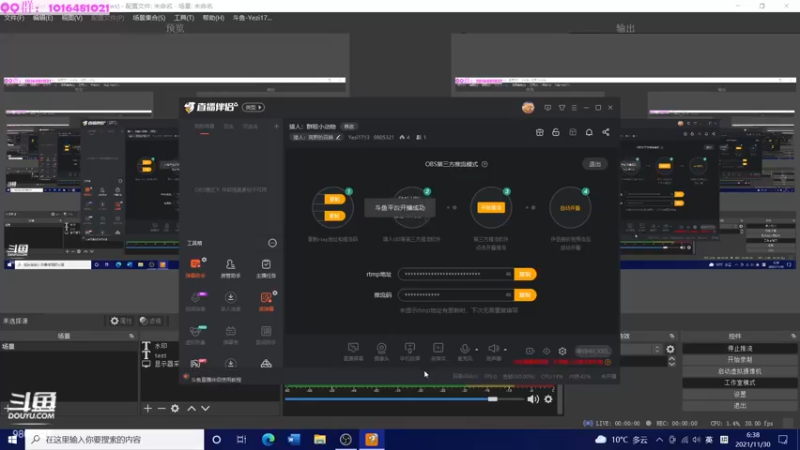
Task: Click the edit pill beside the title
Action: coord(349,127)
